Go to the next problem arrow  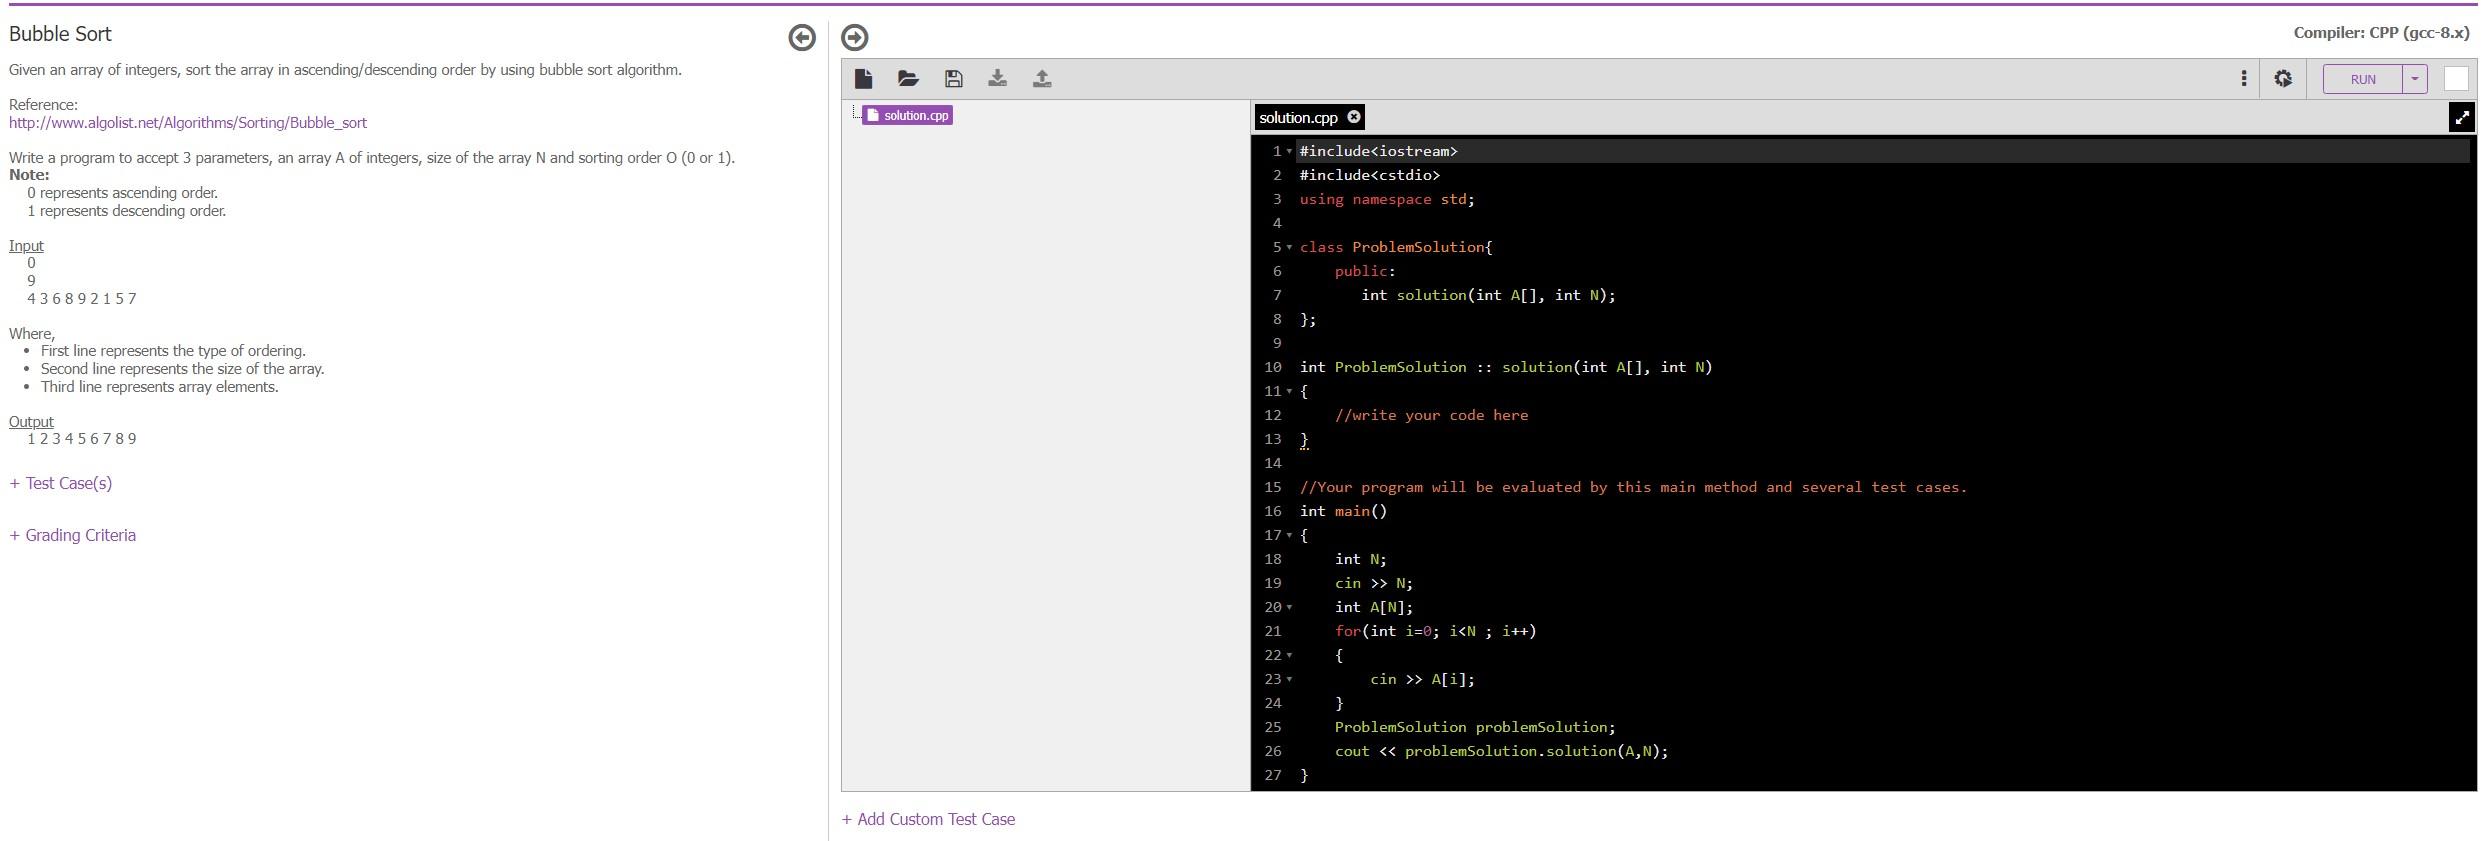pos(854,37)
